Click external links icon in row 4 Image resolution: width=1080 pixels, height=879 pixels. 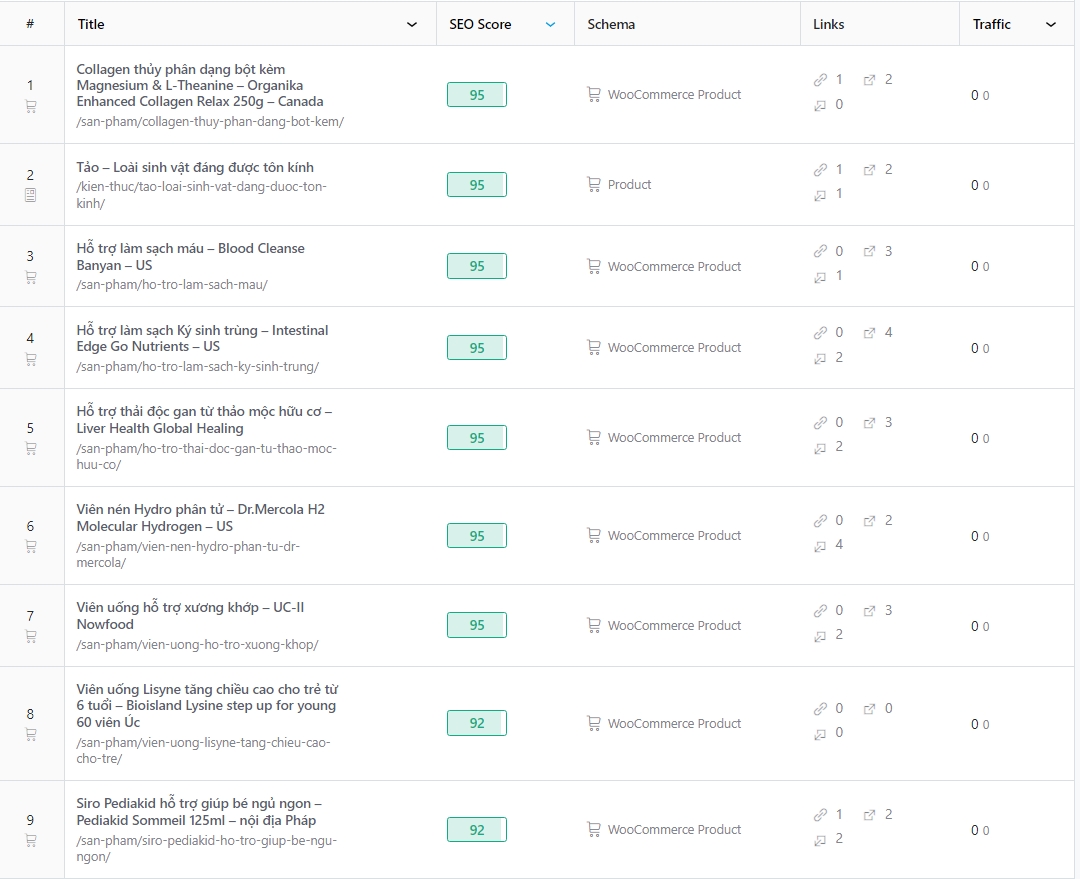point(869,333)
